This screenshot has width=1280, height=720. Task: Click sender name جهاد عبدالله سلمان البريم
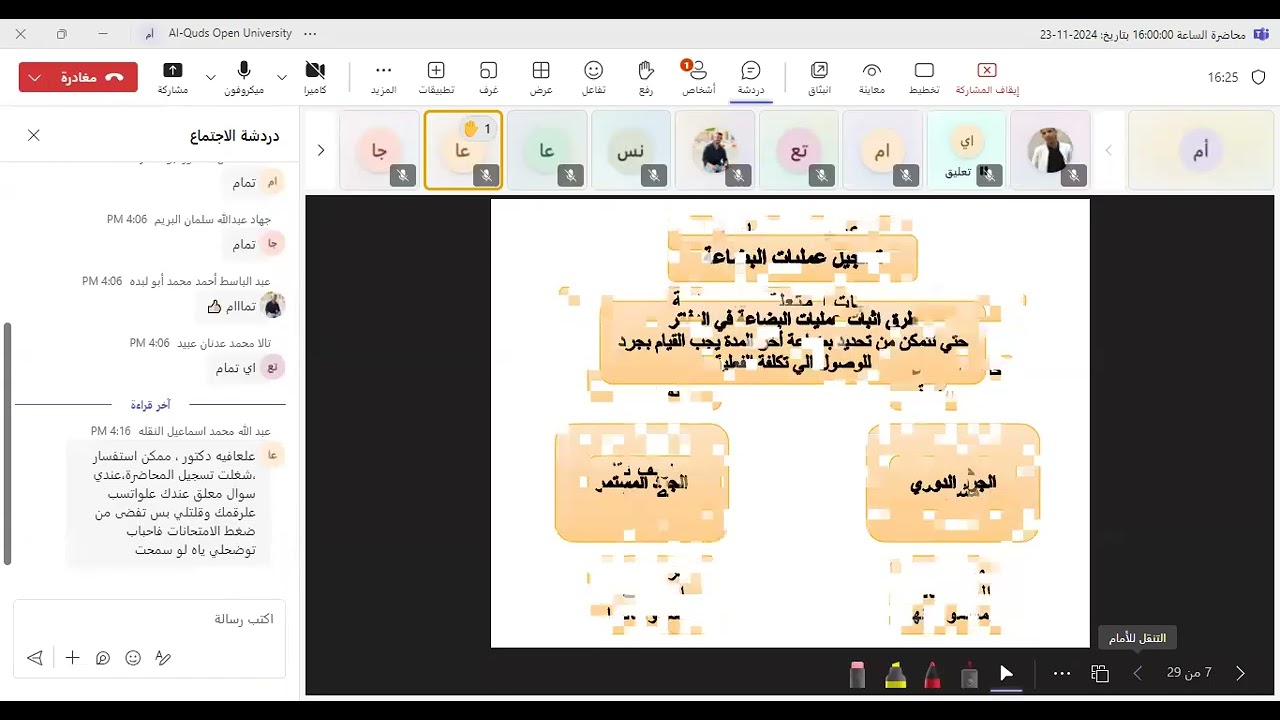pos(212,219)
